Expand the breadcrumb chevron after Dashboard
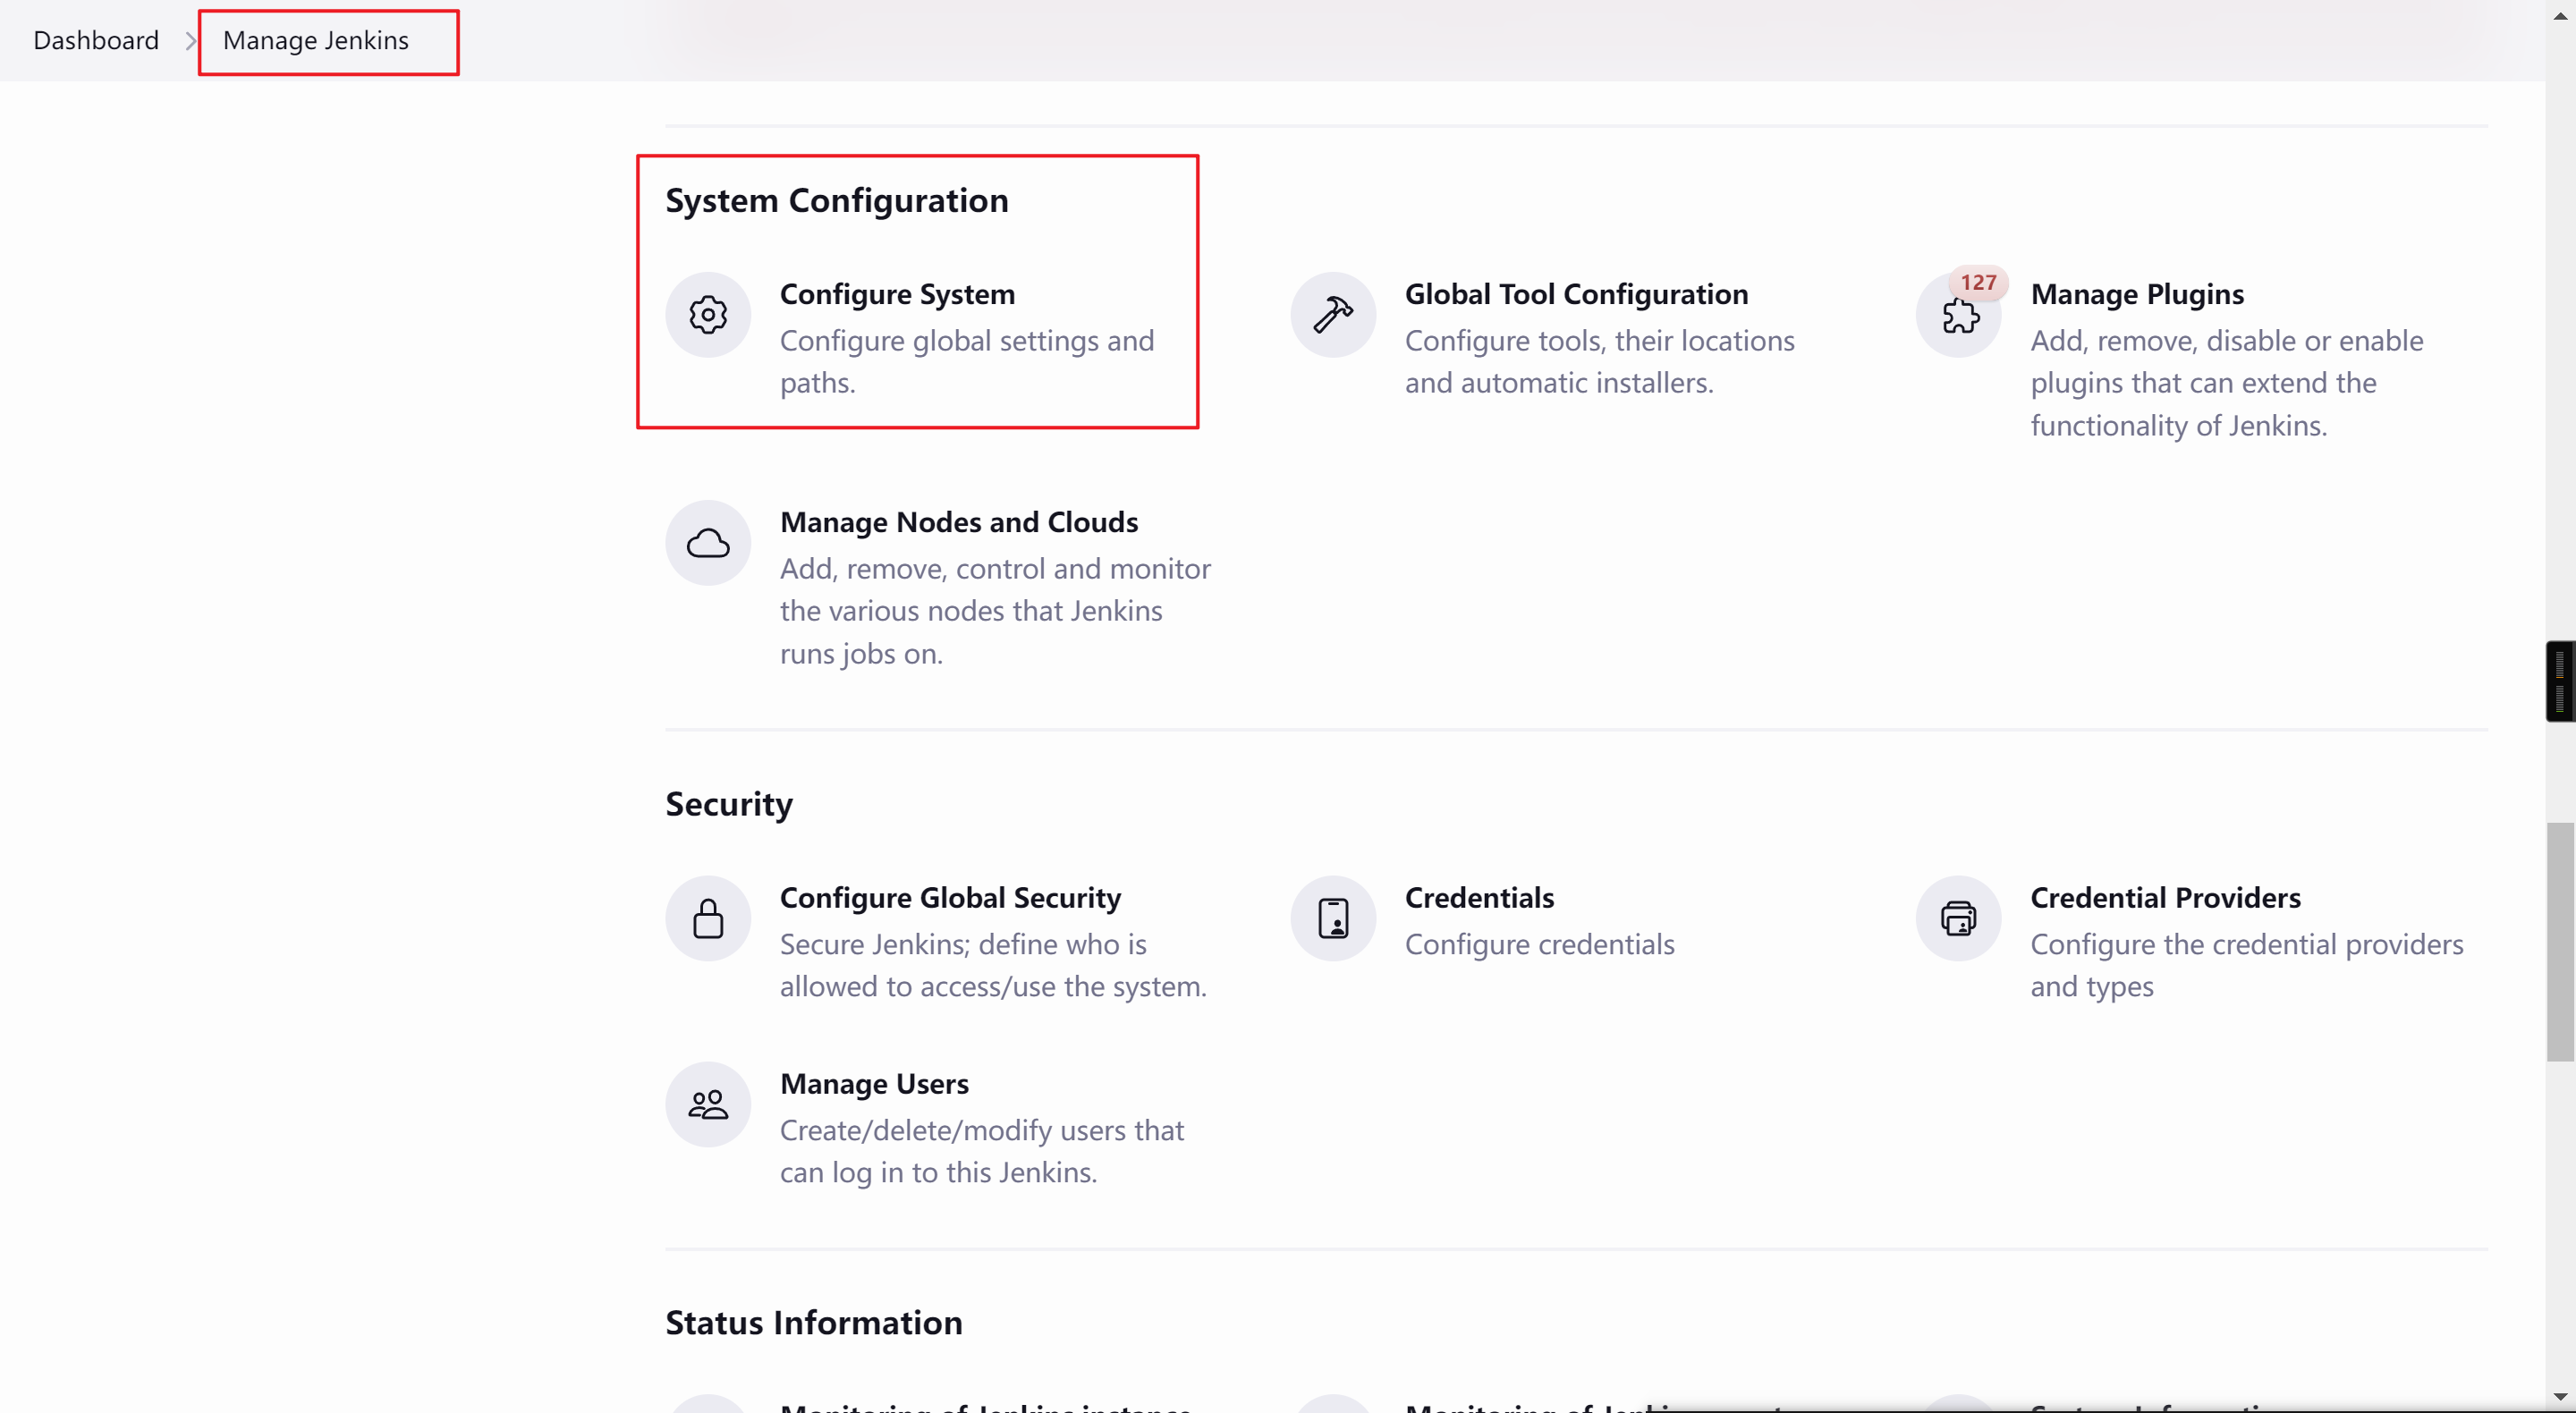Image resolution: width=2576 pixels, height=1413 pixels. [x=190, y=41]
